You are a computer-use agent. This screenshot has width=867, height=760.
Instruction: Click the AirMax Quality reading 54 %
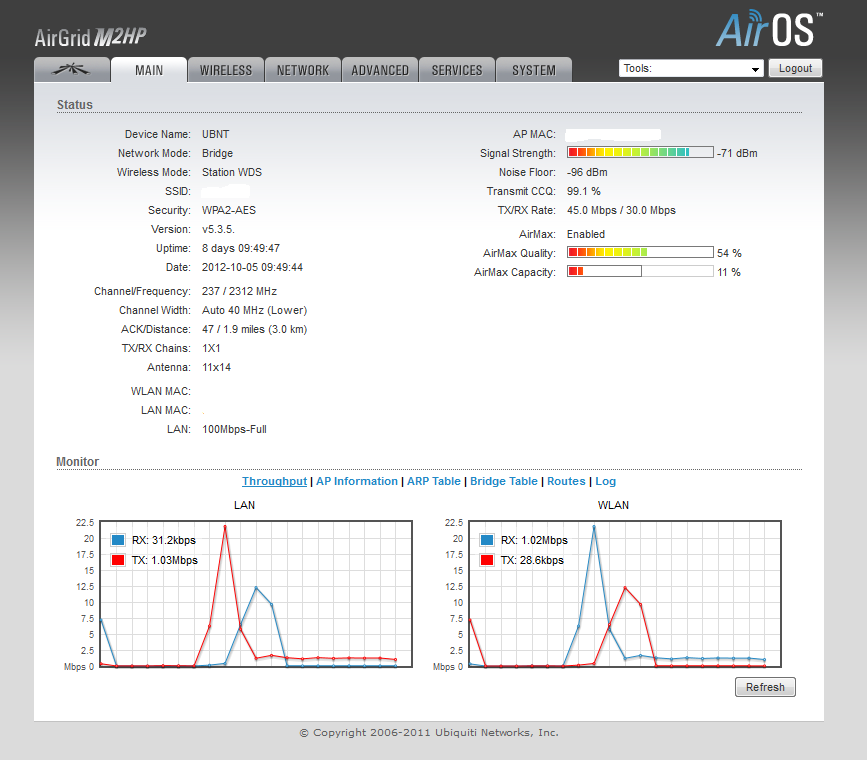click(x=729, y=253)
